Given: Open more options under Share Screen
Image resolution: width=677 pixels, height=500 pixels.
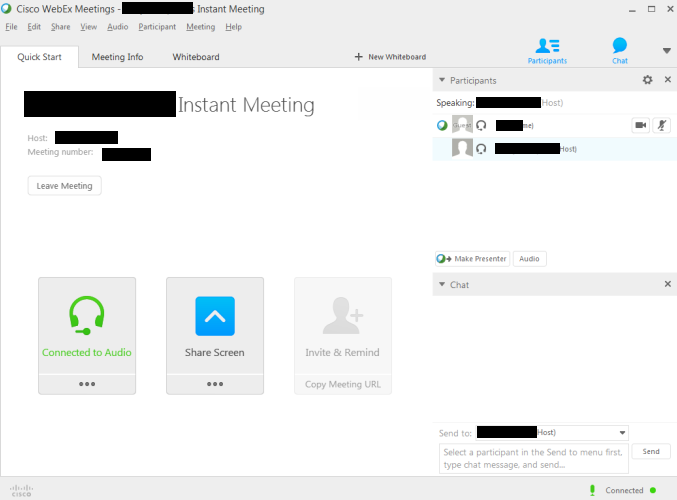Looking at the screenshot, I should tap(215, 384).
